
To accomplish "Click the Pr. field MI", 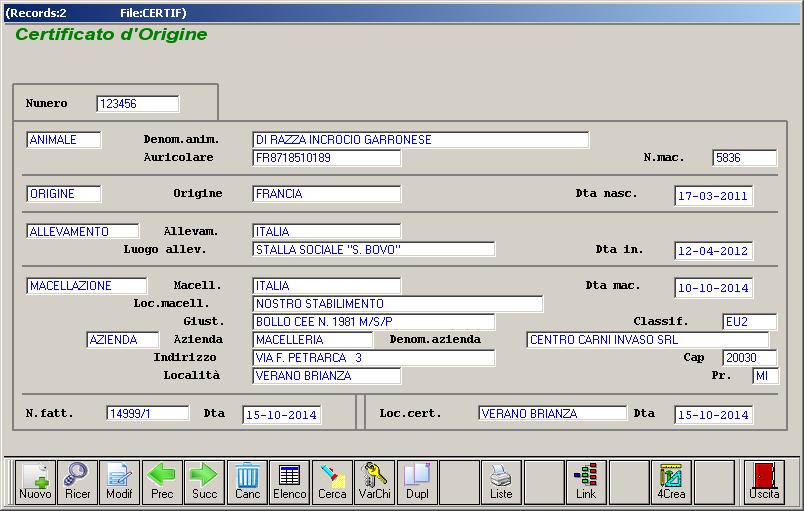I will 766,375.
